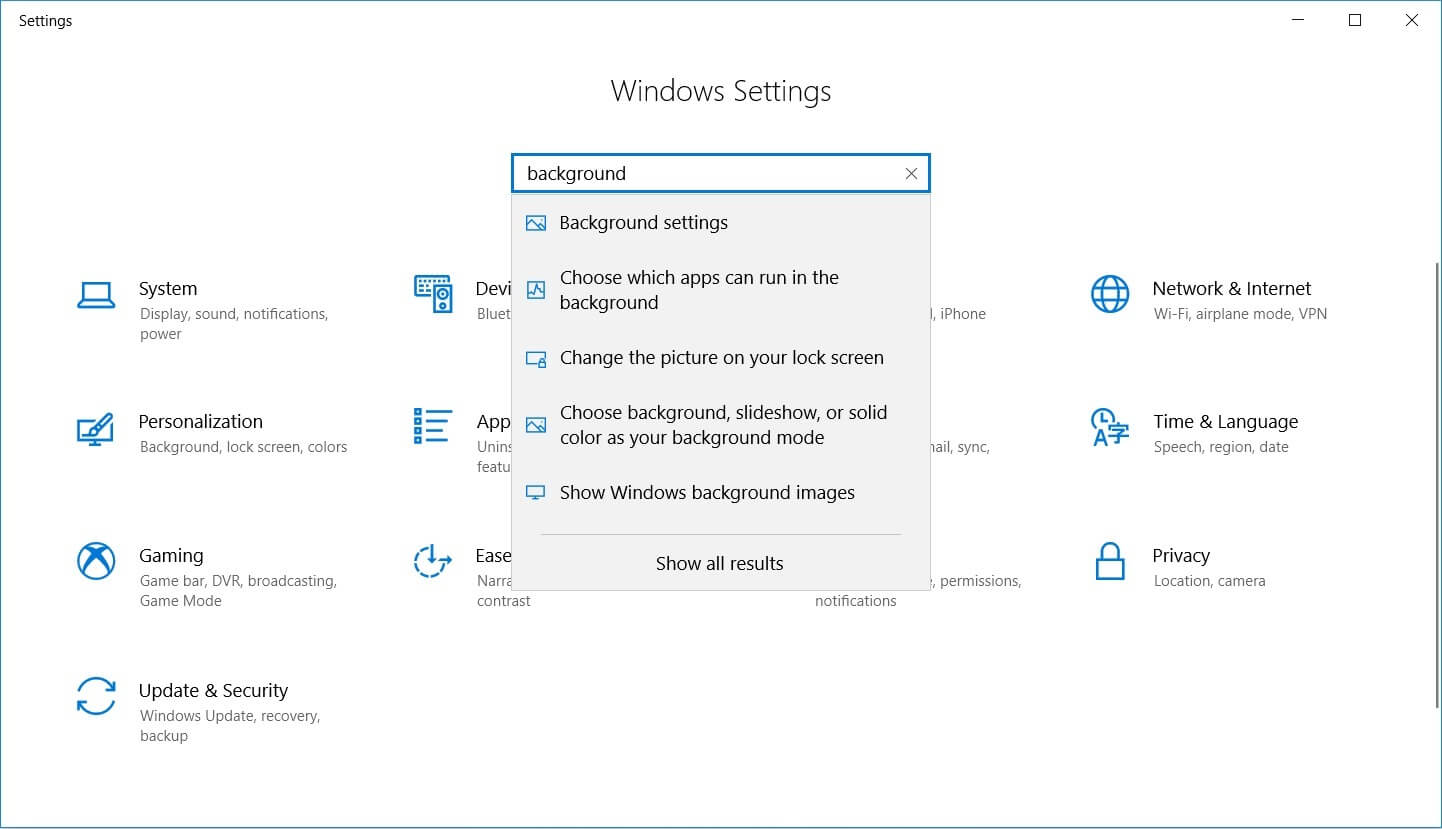
Task: Select Change the picture on your lock screen
Action: [x=721, y=358]
